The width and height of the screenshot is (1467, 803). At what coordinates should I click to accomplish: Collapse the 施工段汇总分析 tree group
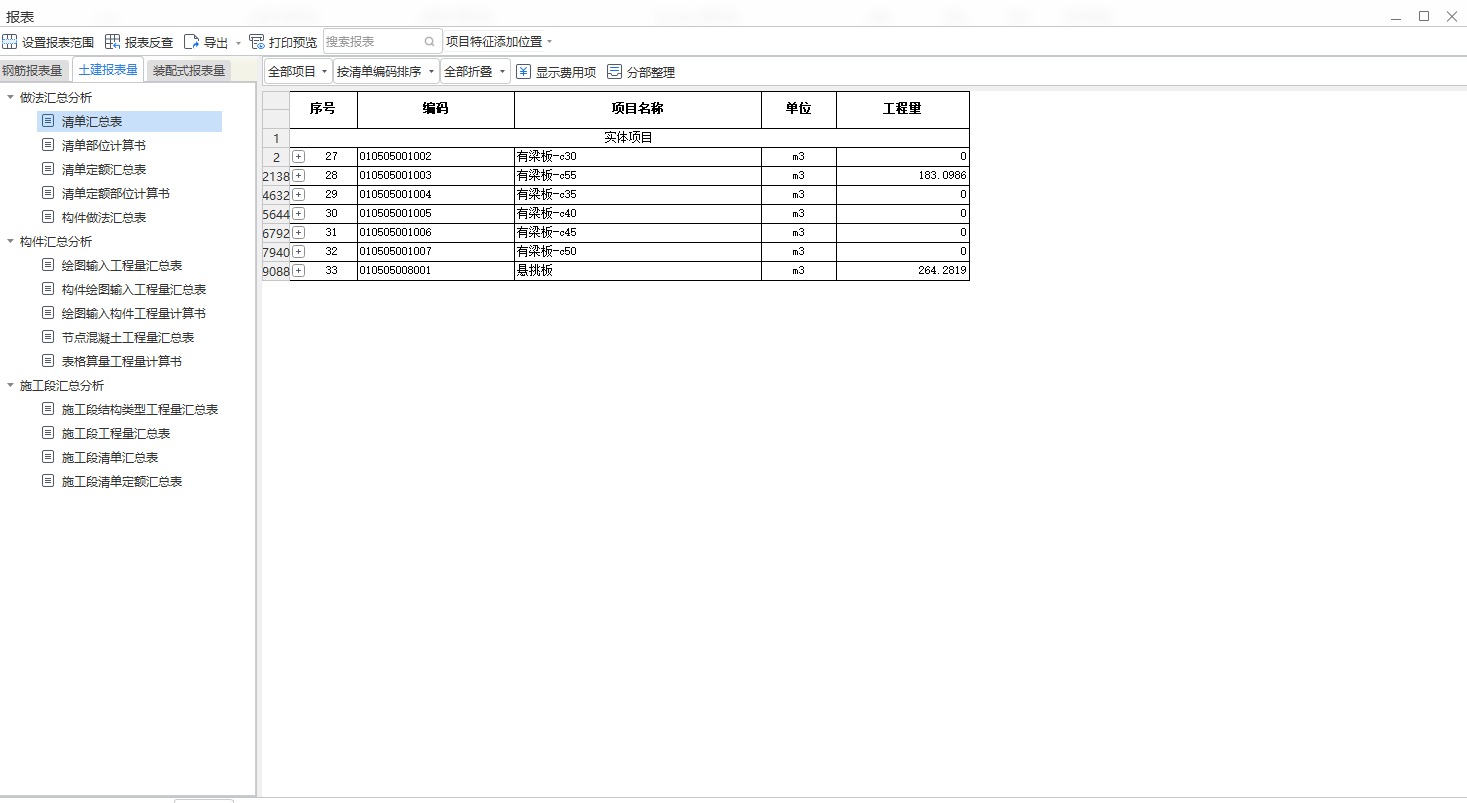tap(10, 385)
